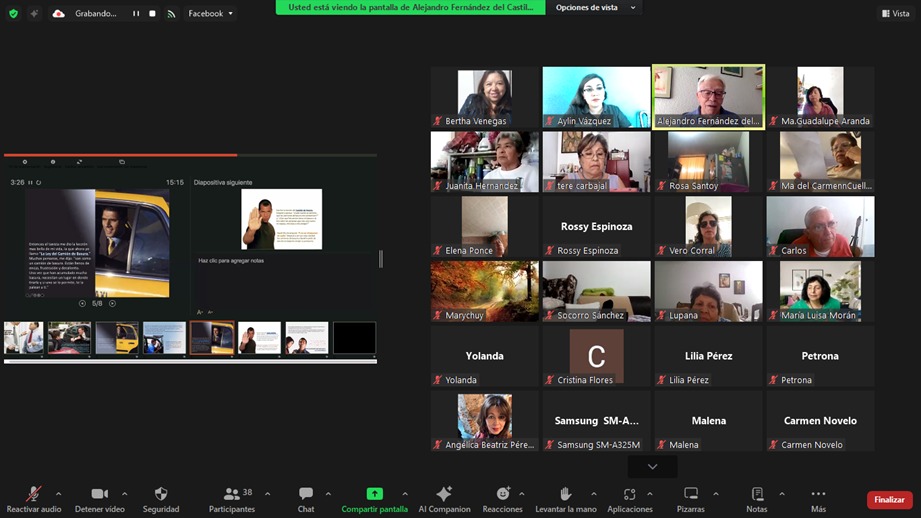The width and height of the screenshot is (921, 518).
Task: Open the Seguridad shield options
Action: click(161, 494)
